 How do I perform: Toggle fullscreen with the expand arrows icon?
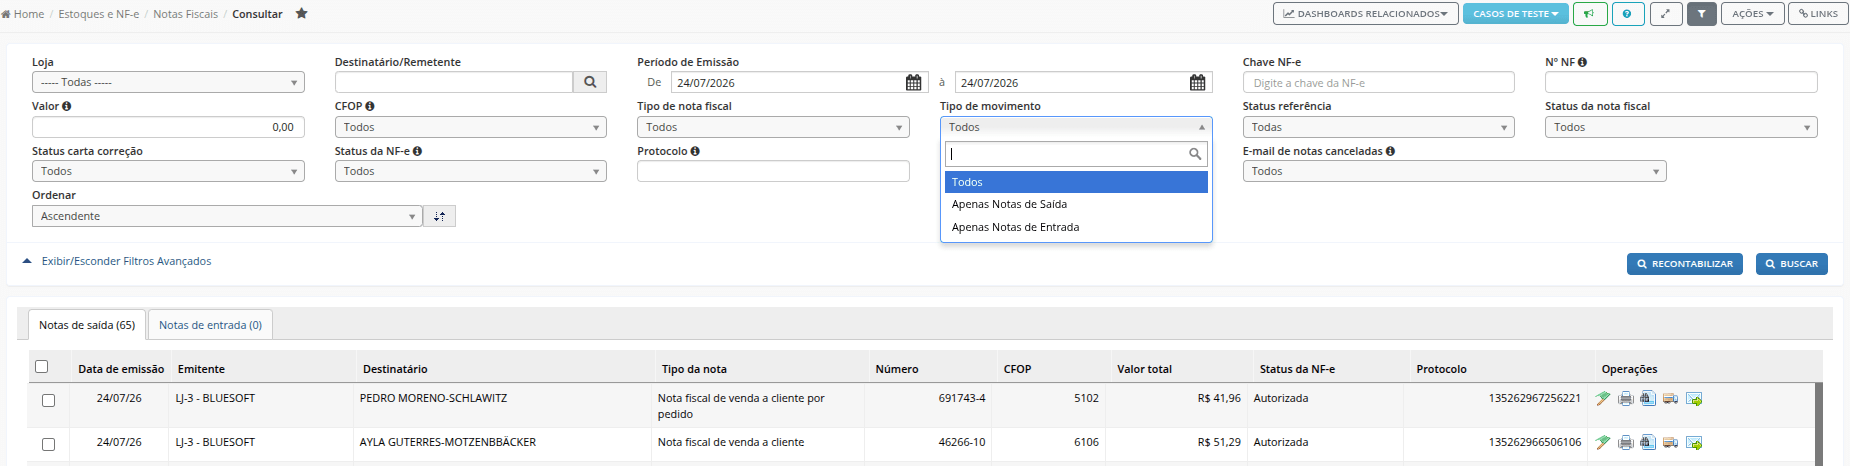click(x=1665, y=14)
